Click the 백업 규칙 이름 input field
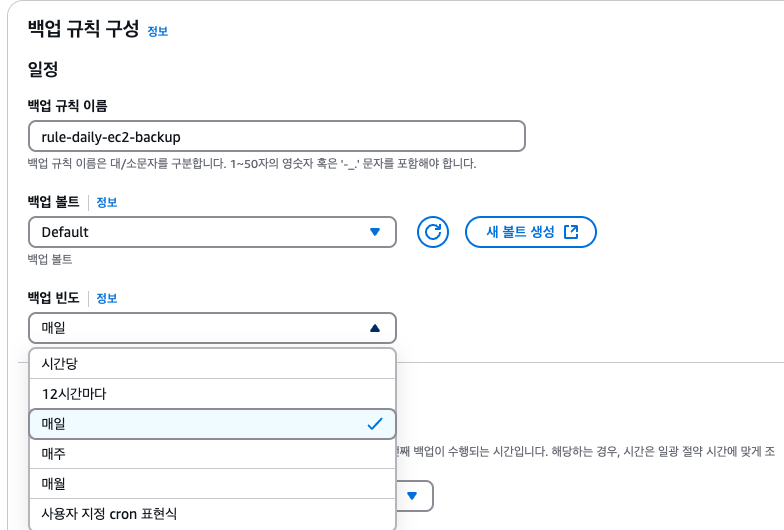 276,136
